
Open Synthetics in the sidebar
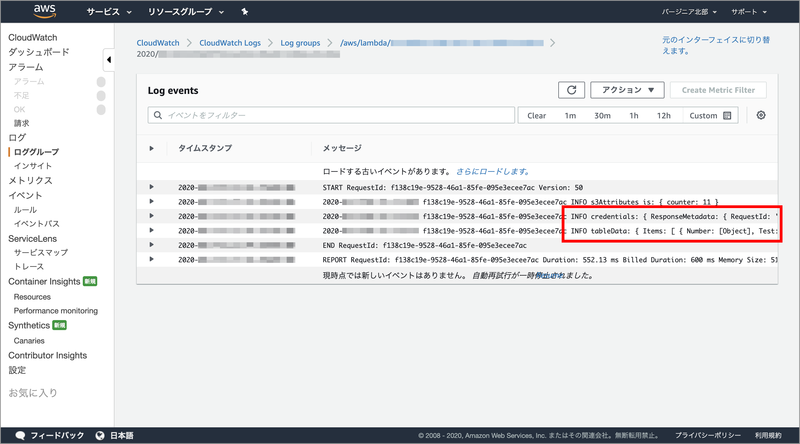[x=29, y=325]
